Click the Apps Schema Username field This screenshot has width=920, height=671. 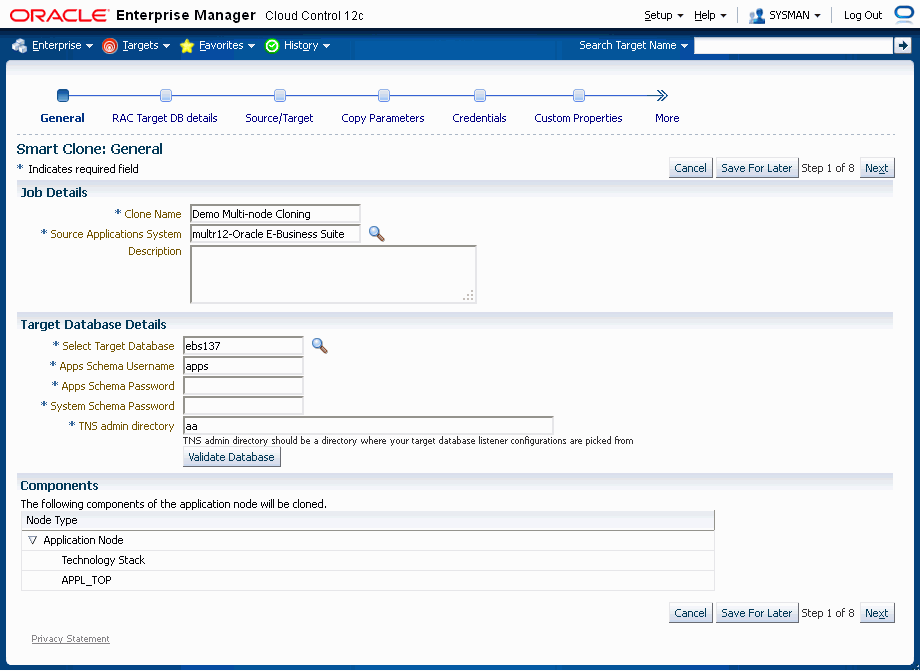(243, 366)
